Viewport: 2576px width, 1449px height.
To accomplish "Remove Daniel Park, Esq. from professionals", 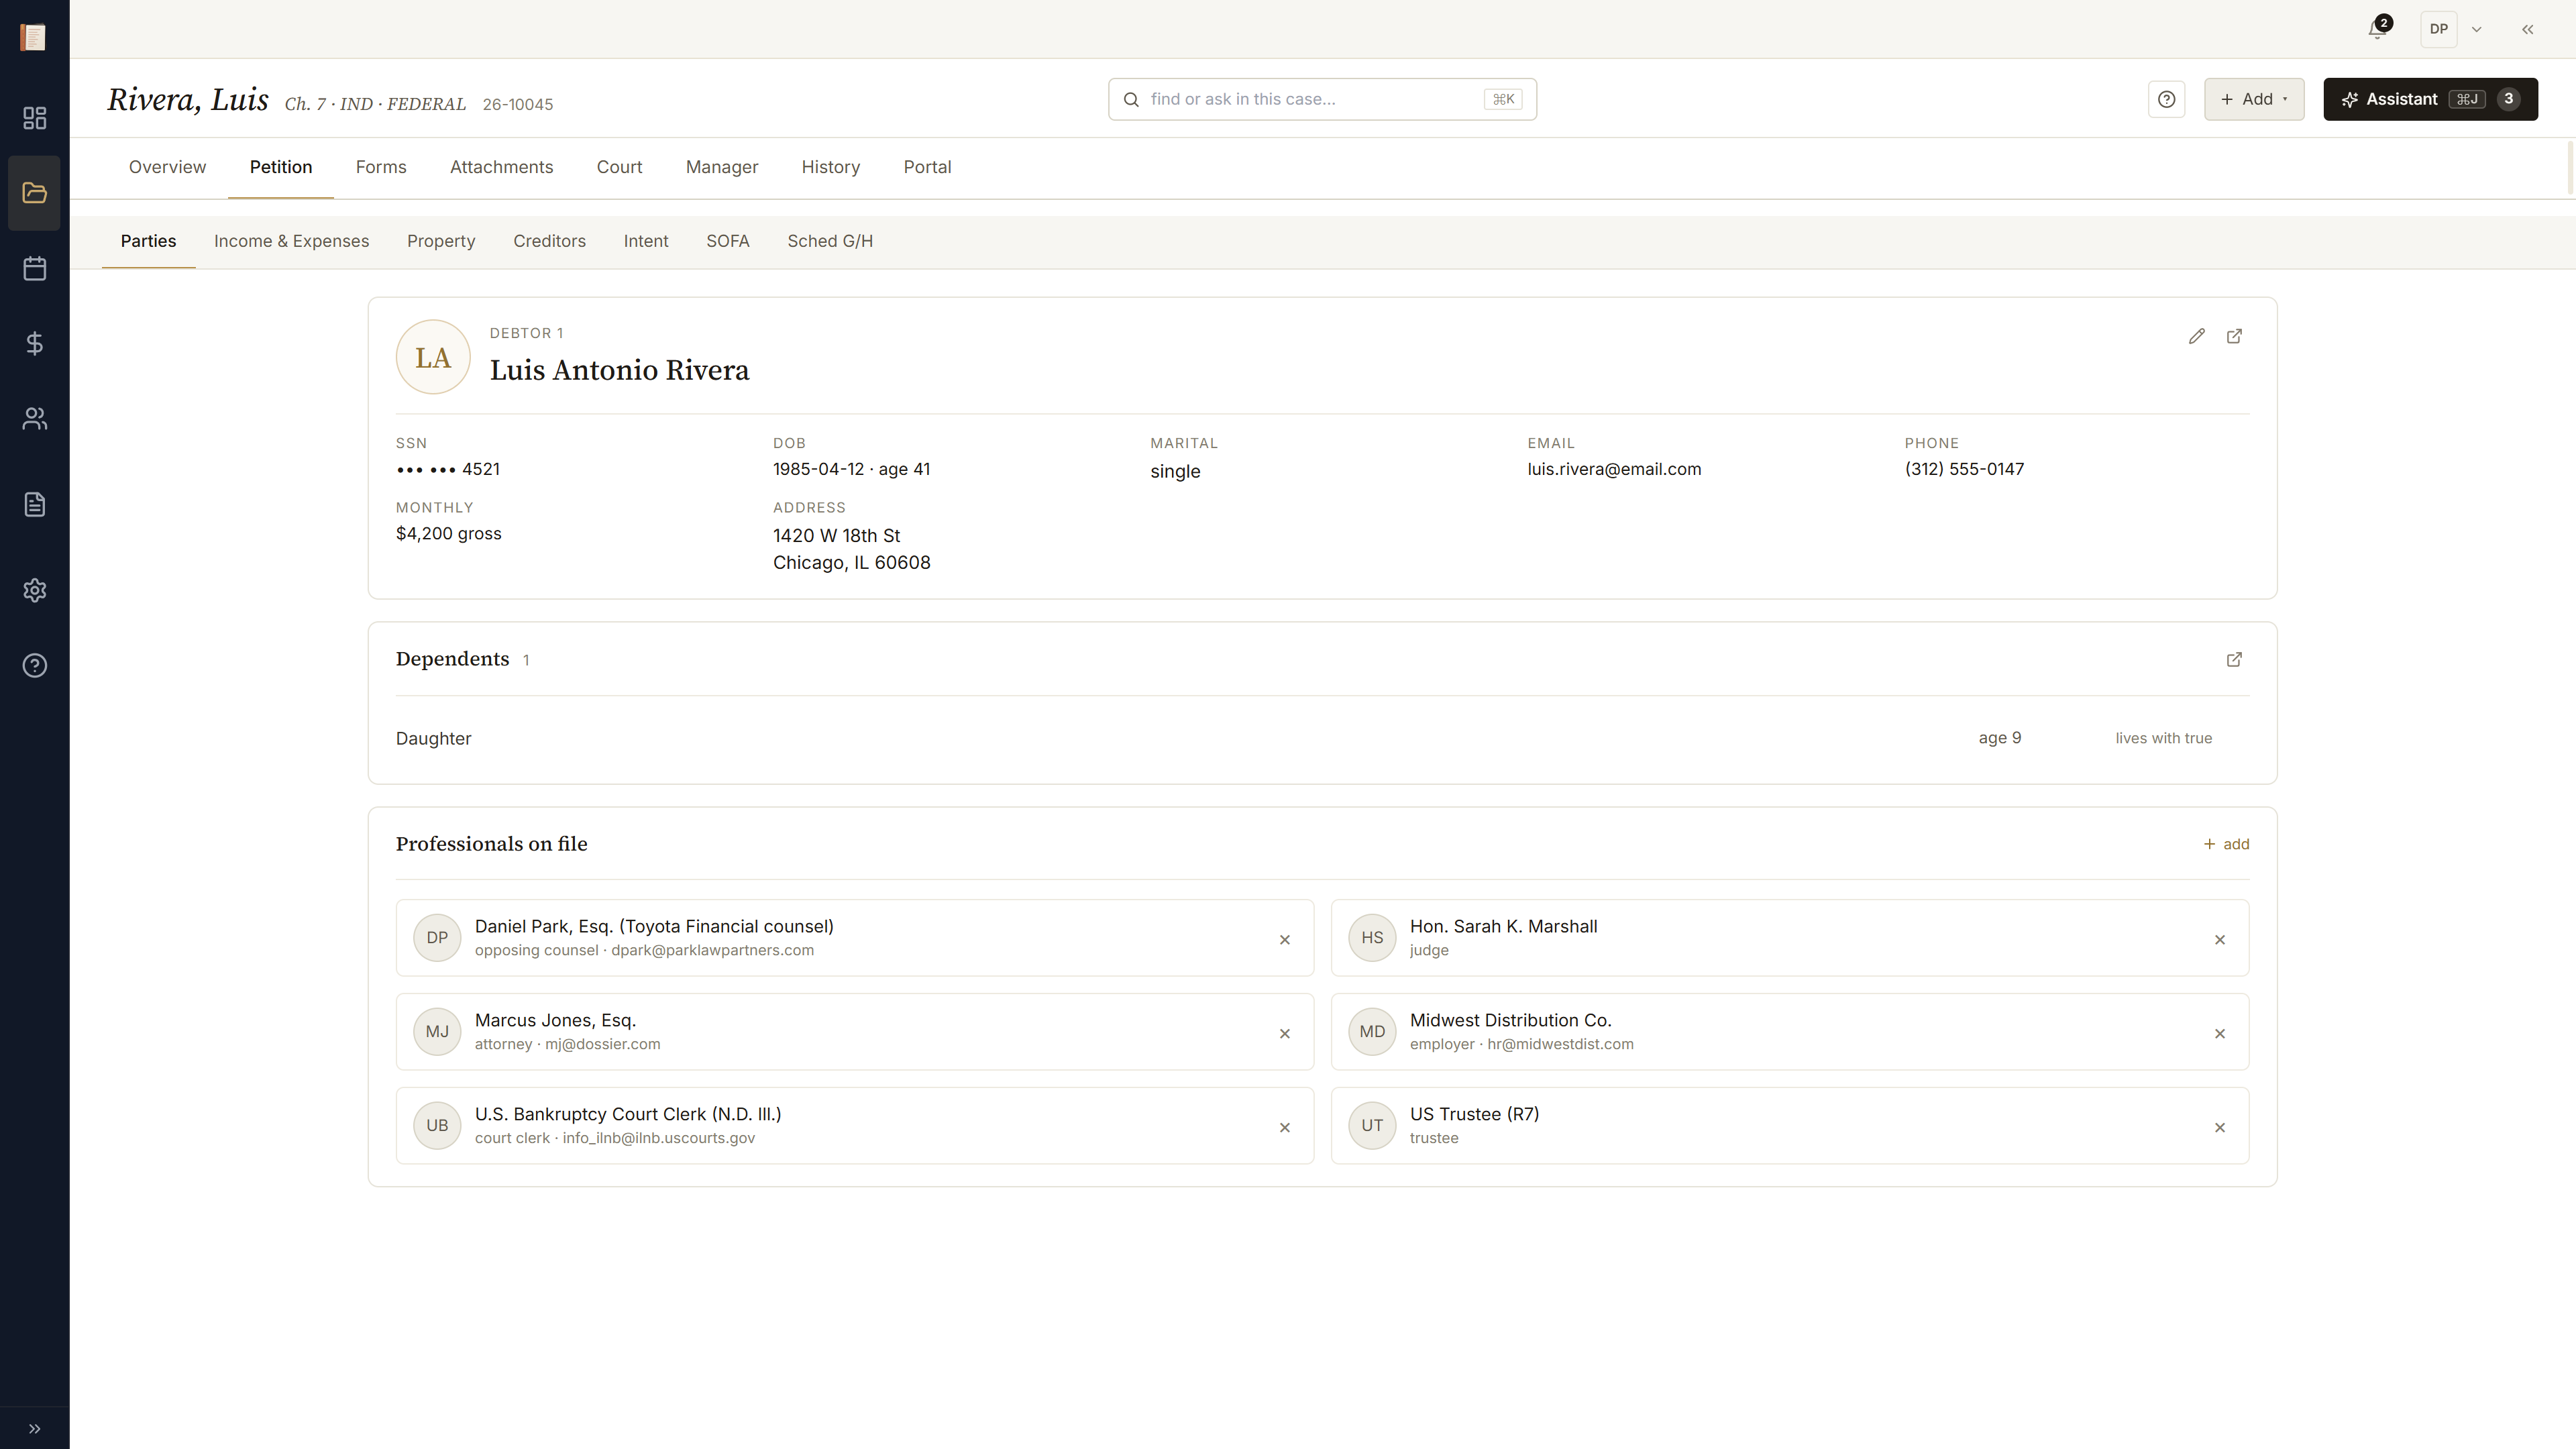I will [1285, 939].
